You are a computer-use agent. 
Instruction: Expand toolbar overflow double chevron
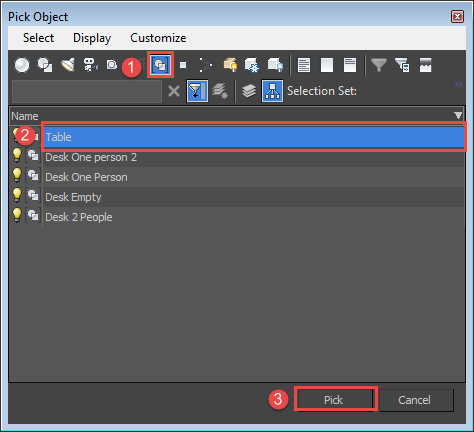(459, 85)
